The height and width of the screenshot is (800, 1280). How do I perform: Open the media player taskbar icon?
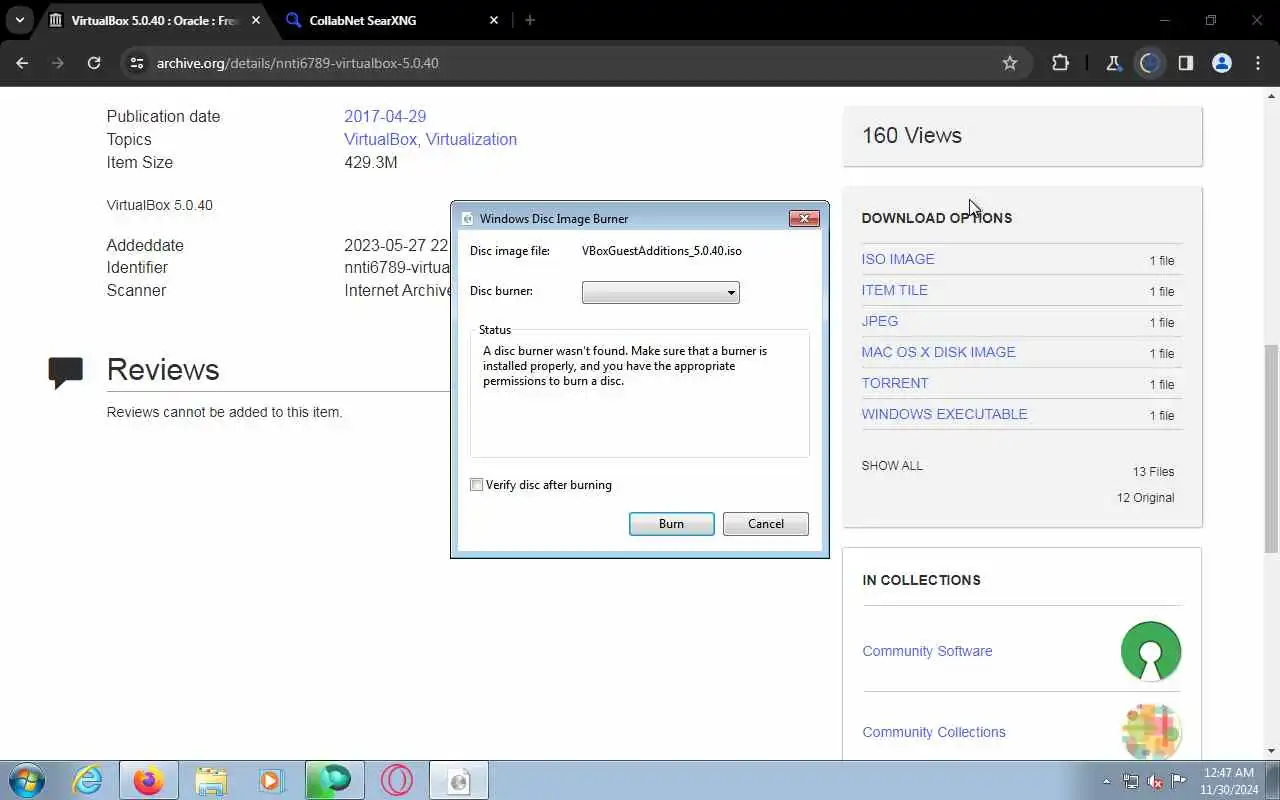pyautogui.click(x=271, y=780)
